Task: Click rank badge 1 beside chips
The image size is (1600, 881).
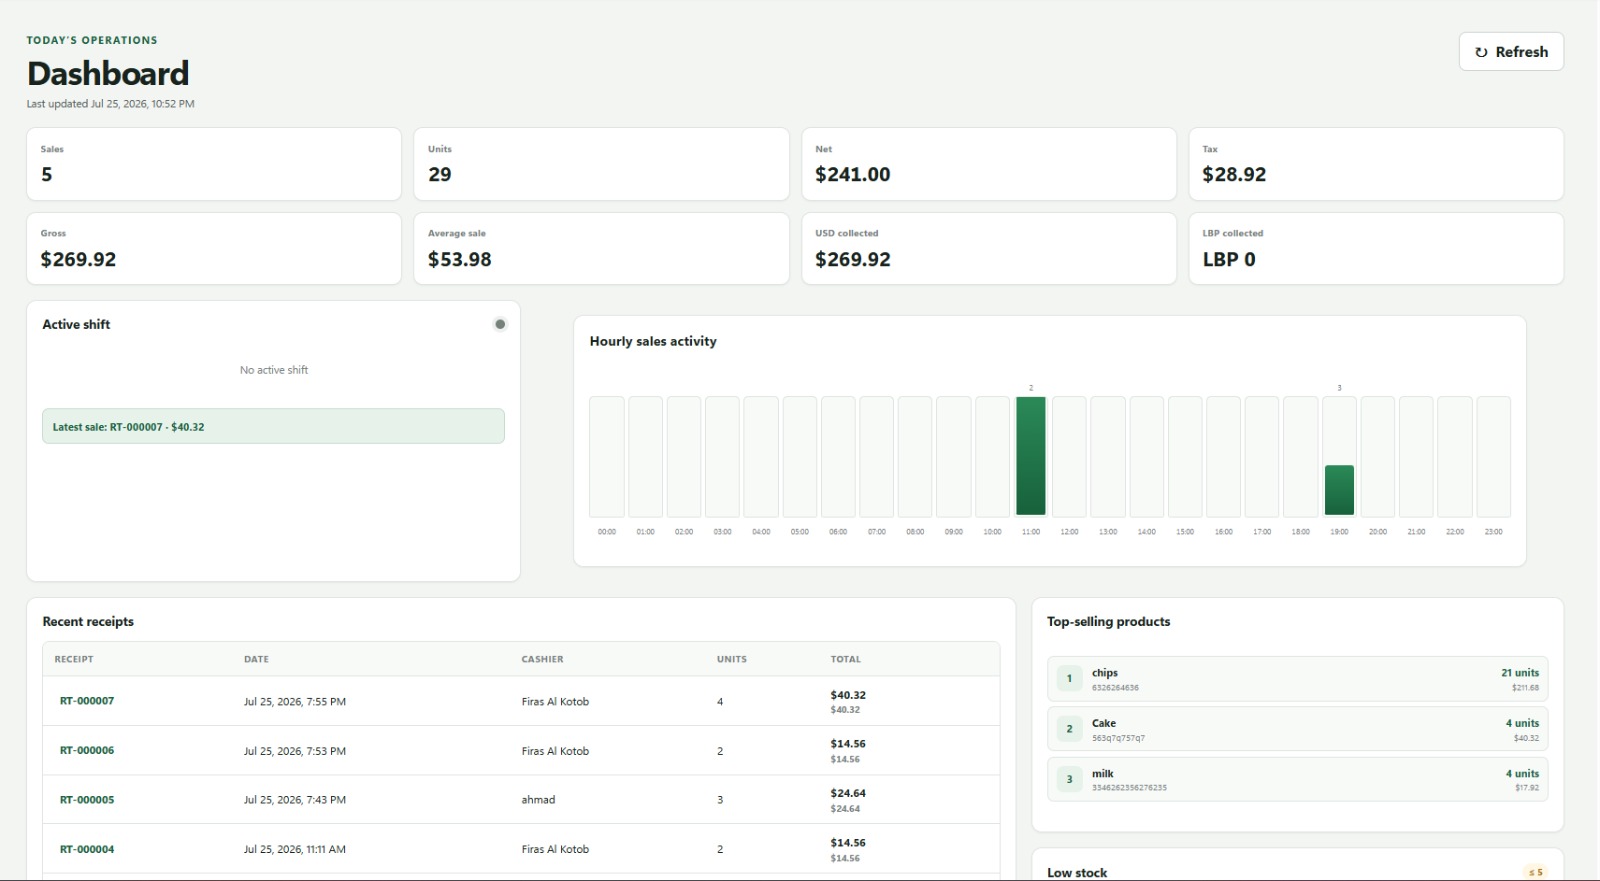Action: [x=1069, y=678]
